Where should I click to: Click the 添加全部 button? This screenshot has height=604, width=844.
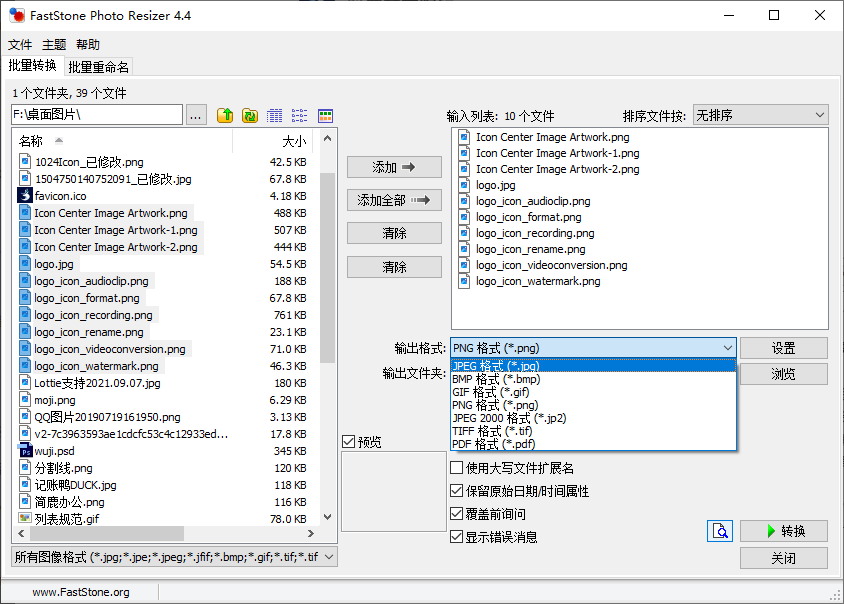click(394, 200)
